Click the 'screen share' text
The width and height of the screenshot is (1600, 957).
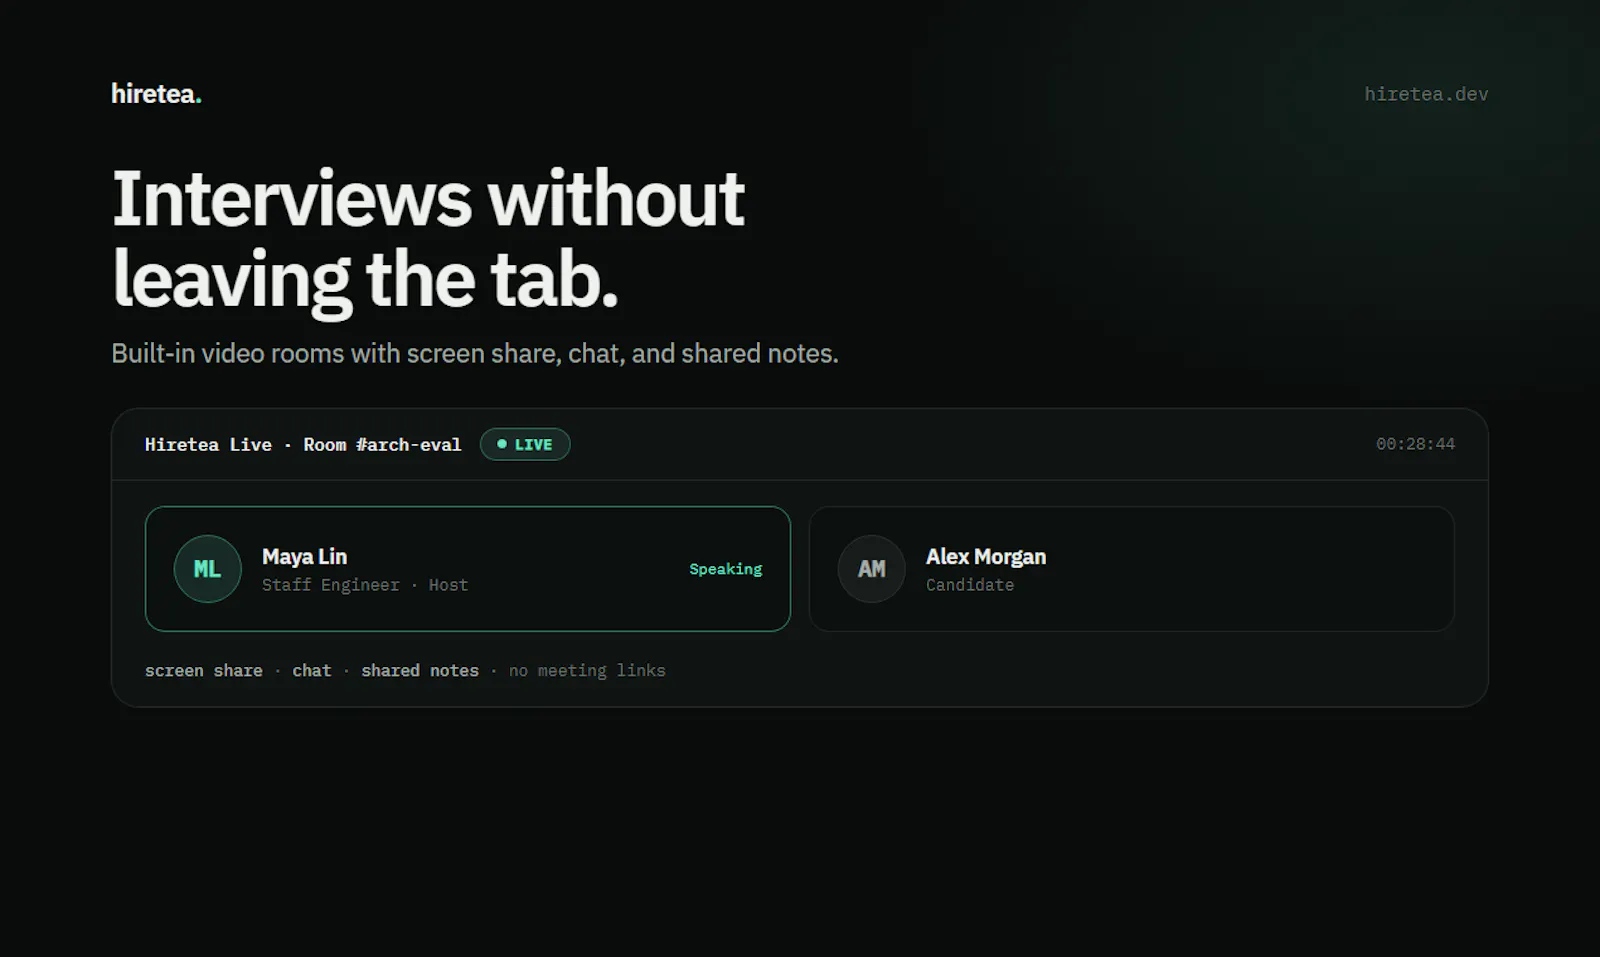[x=204, y=671]
